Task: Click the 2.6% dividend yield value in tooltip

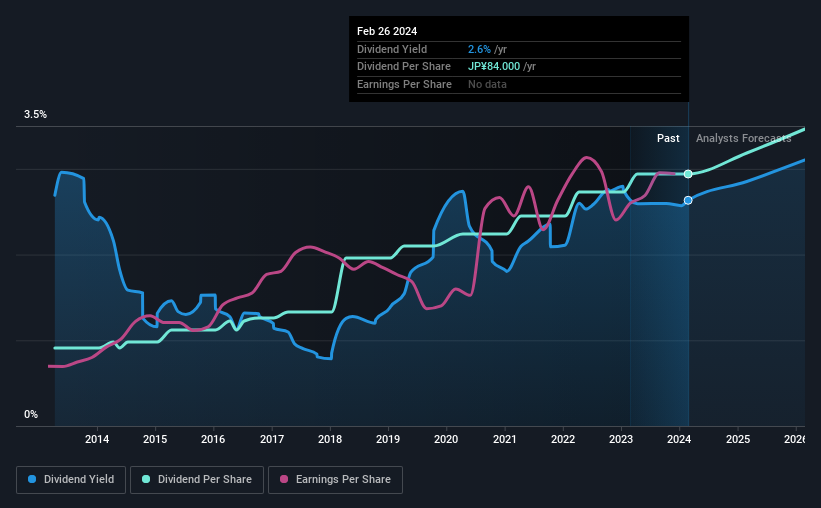Action: (x=479, y=49)
